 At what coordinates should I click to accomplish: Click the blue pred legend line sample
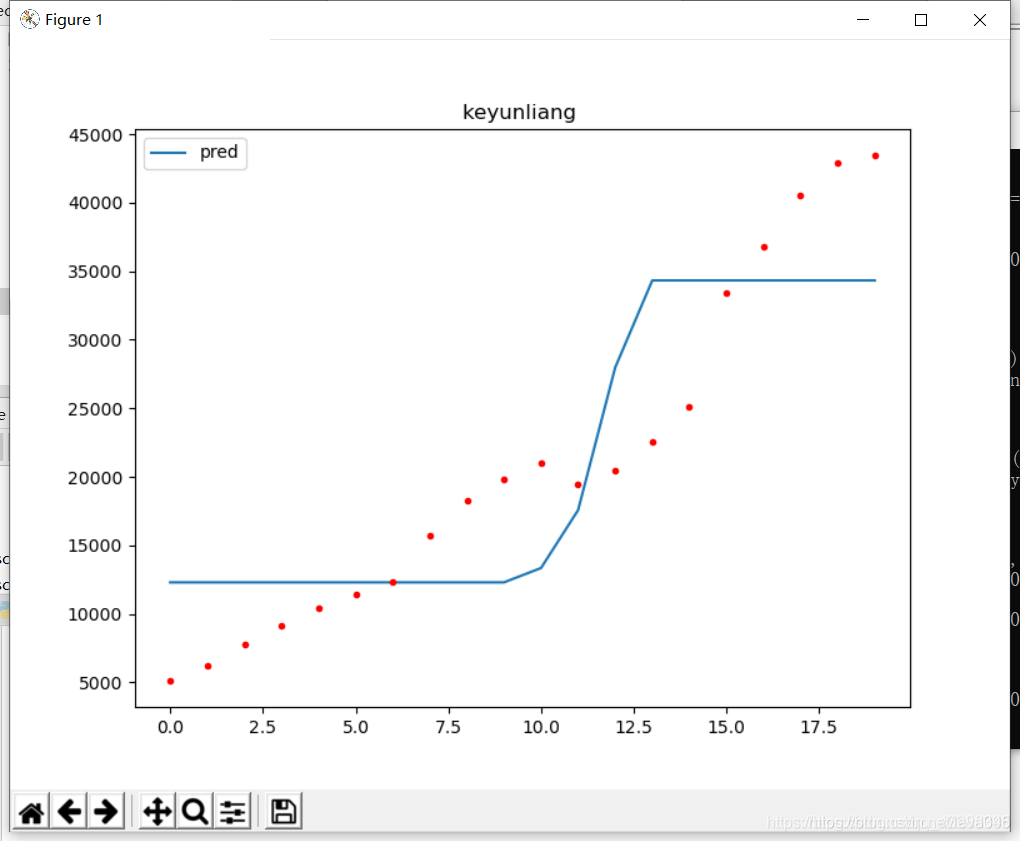(x=168, y=153)
